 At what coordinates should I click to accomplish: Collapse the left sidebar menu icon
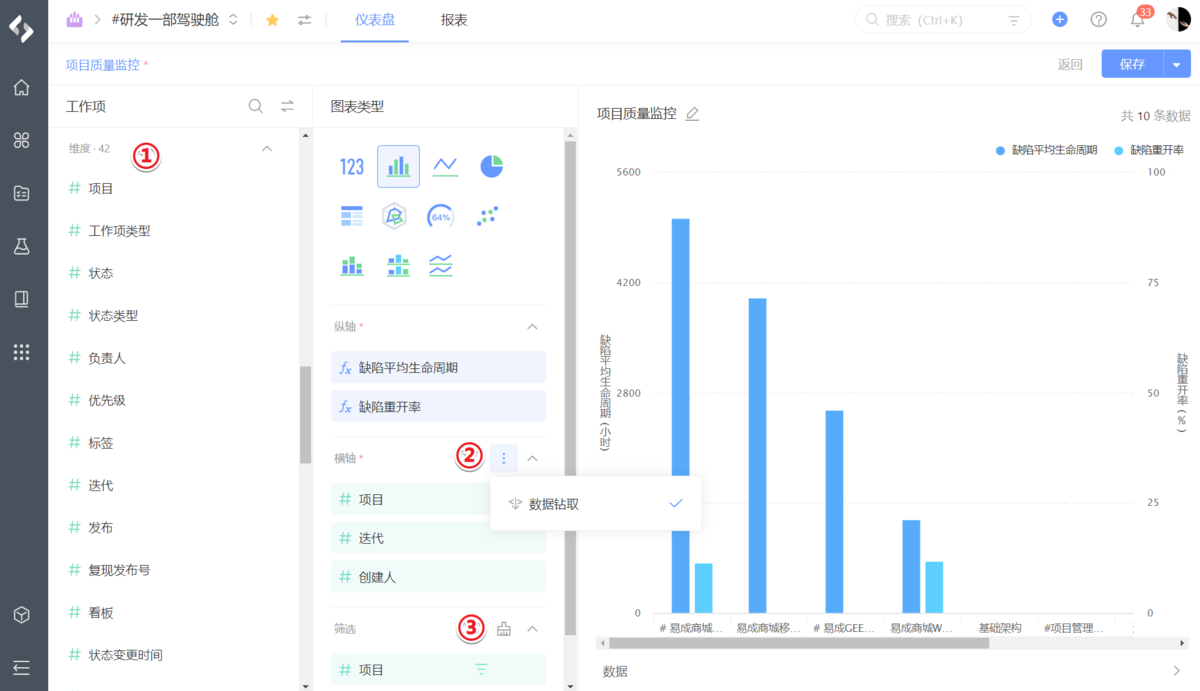tap(22, 667)
